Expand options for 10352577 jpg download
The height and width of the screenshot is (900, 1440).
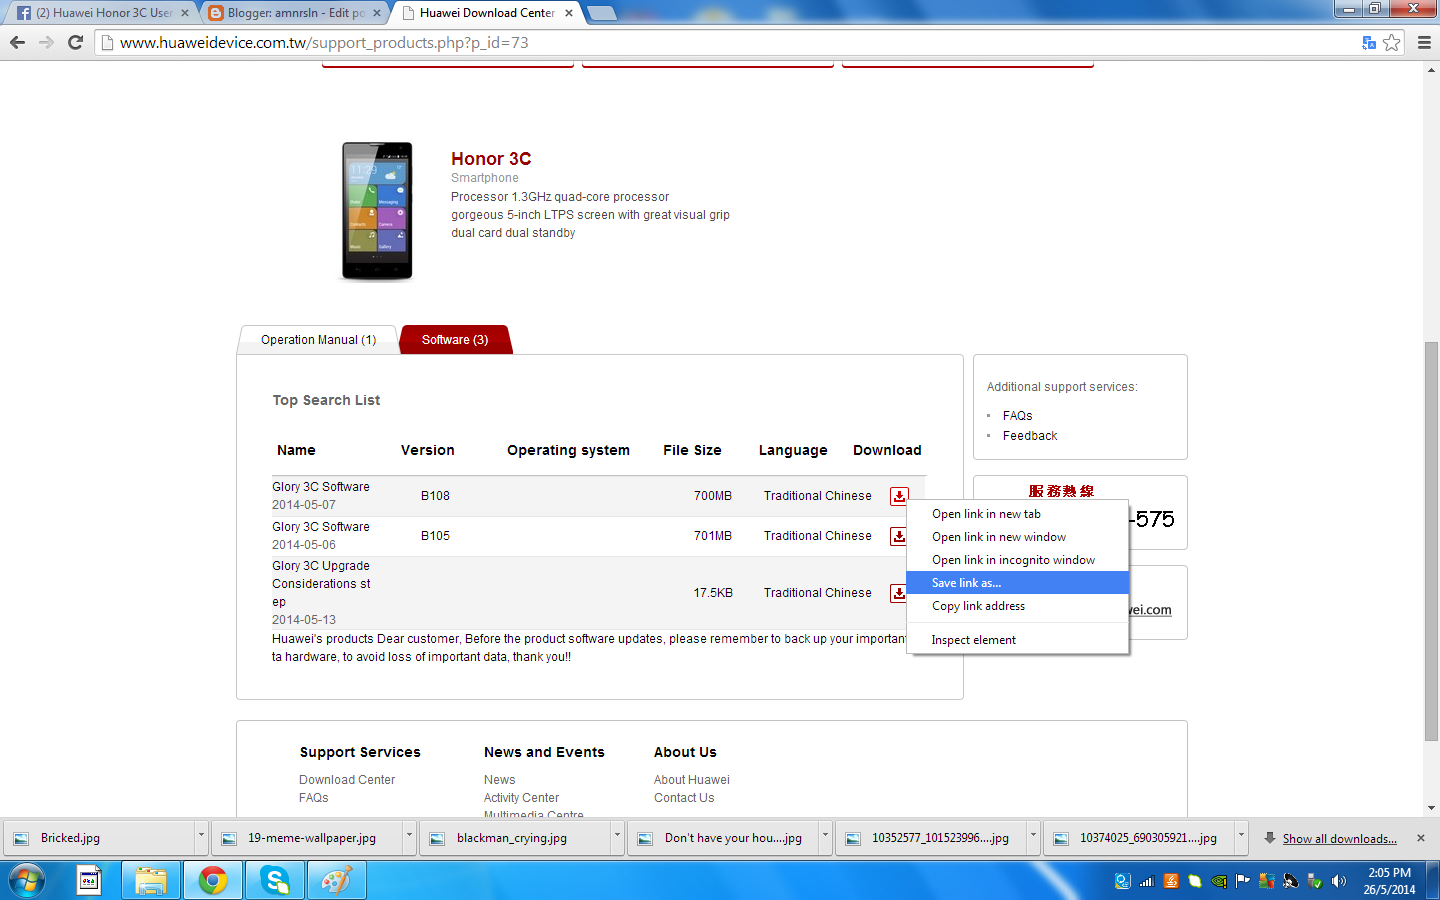tap(1033, 838)
